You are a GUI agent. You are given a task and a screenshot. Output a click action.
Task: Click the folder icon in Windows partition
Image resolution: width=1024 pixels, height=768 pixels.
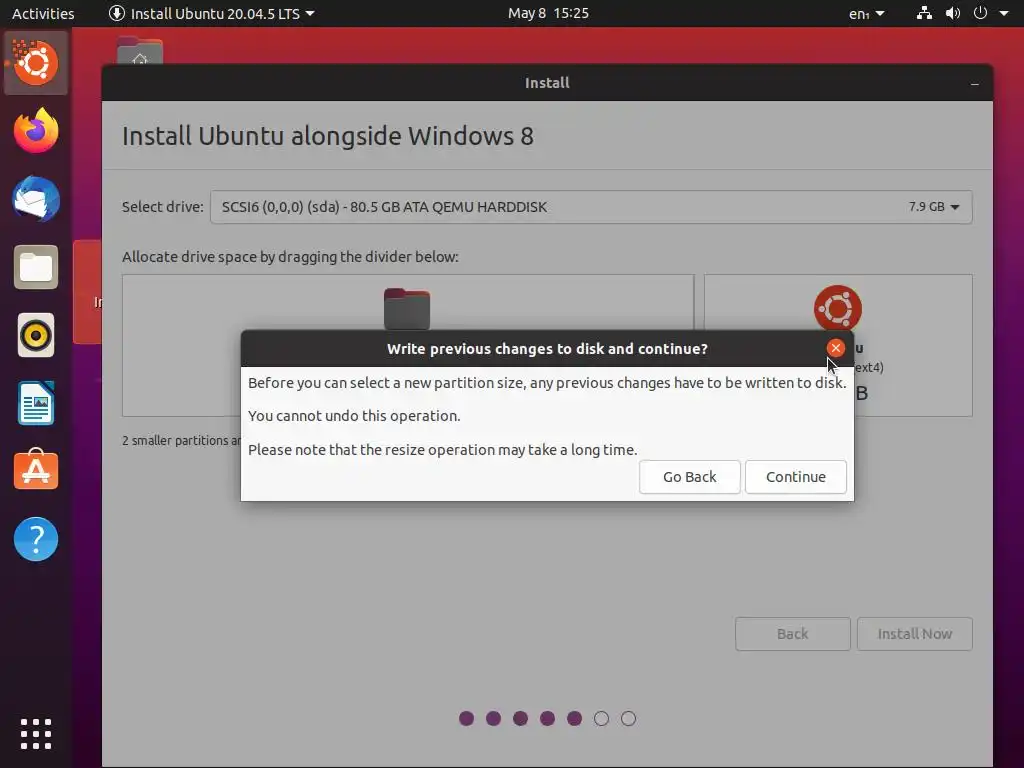tap(407, 310)
